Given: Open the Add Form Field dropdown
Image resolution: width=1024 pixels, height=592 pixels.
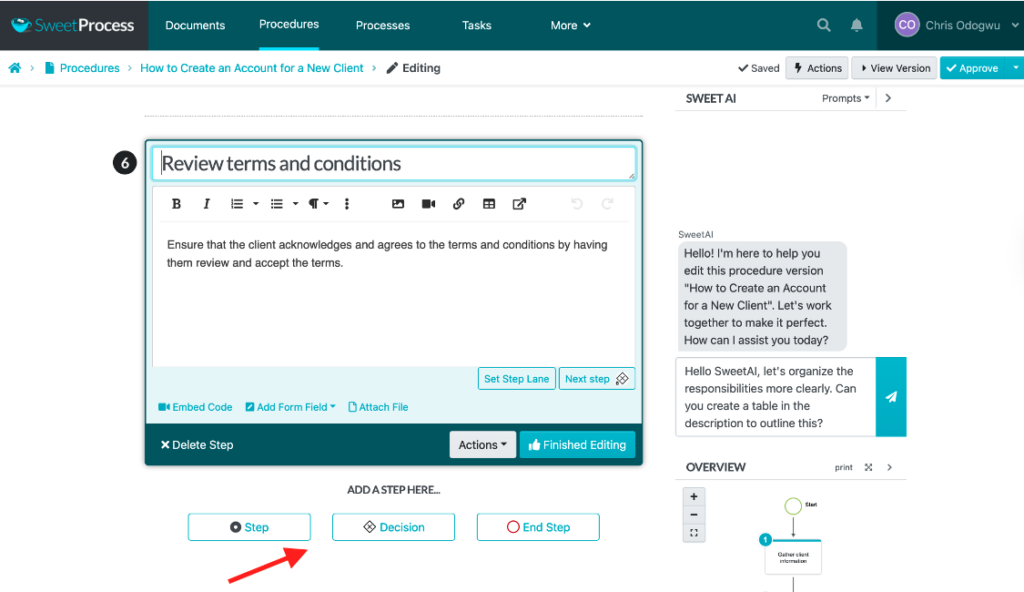Looking at the screenshot, I should 291,407.
